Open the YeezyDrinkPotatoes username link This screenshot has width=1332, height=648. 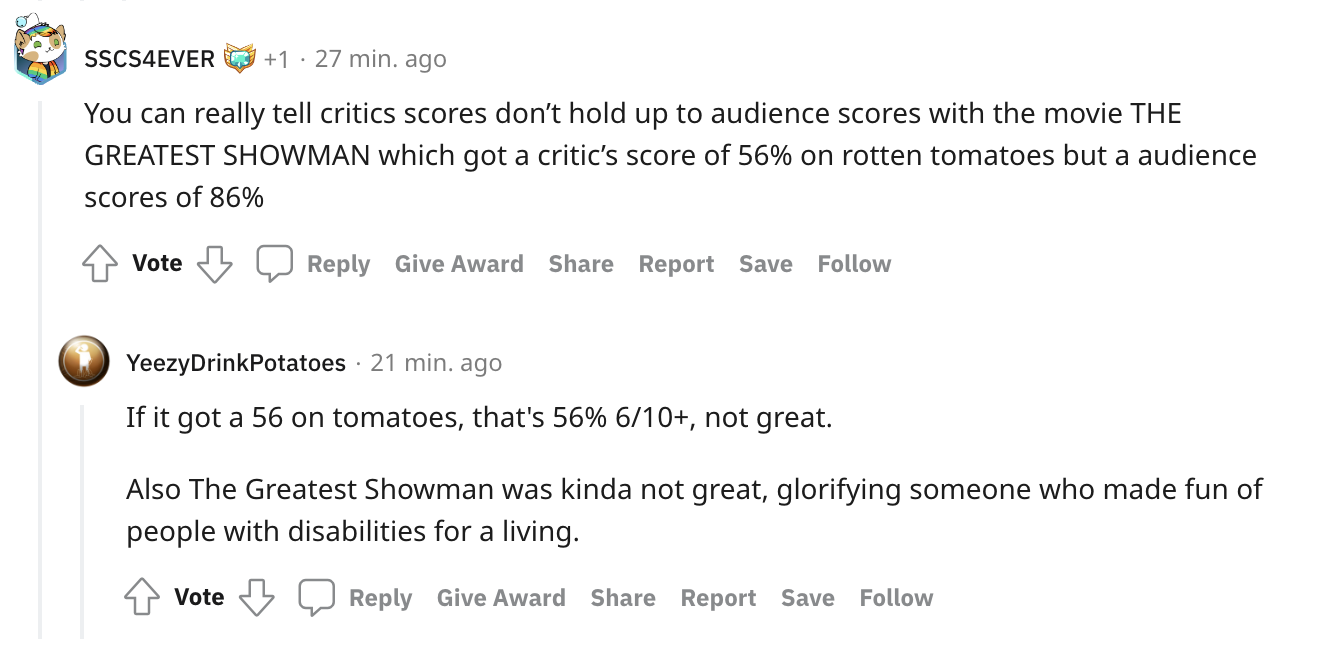click(x=236, y=363)
